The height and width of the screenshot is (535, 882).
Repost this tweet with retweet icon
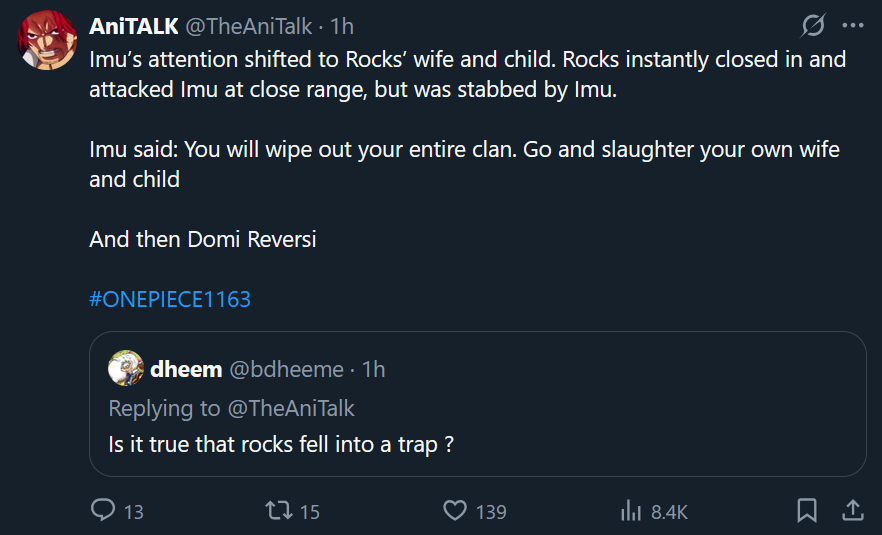click(x=277, y=511)
